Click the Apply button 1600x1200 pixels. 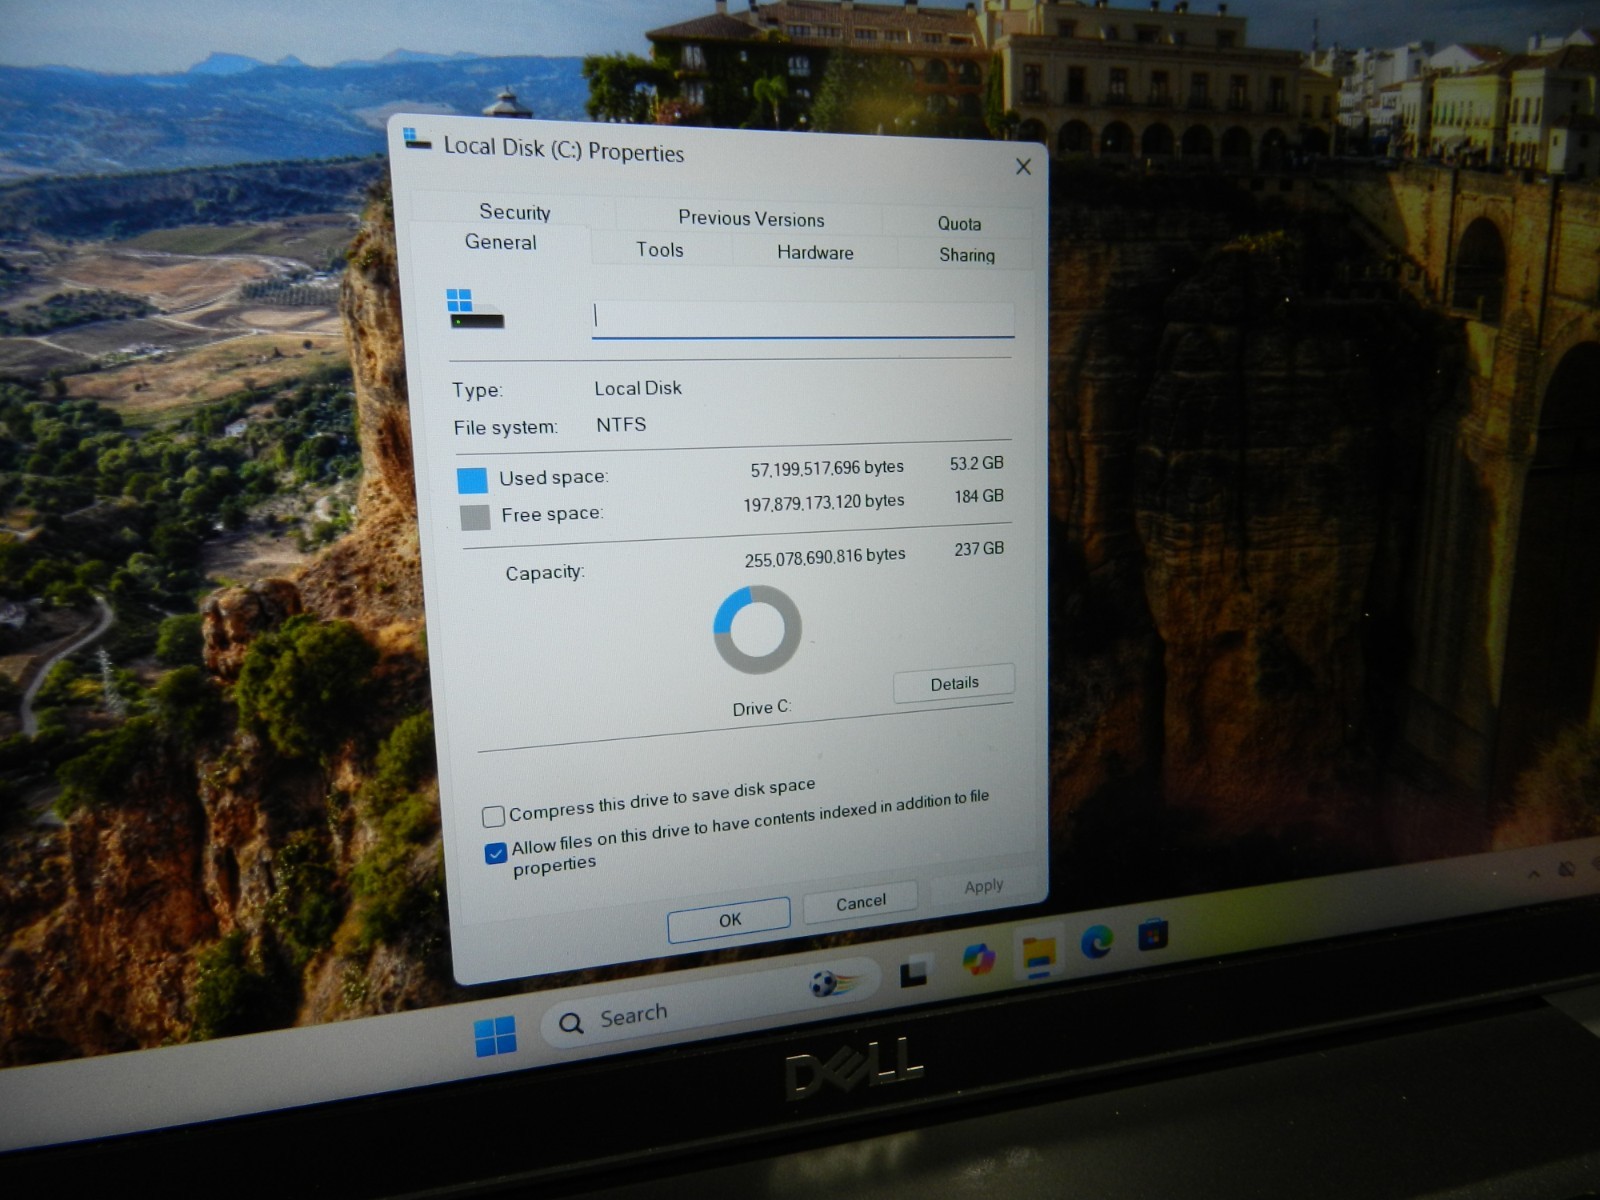983,886
